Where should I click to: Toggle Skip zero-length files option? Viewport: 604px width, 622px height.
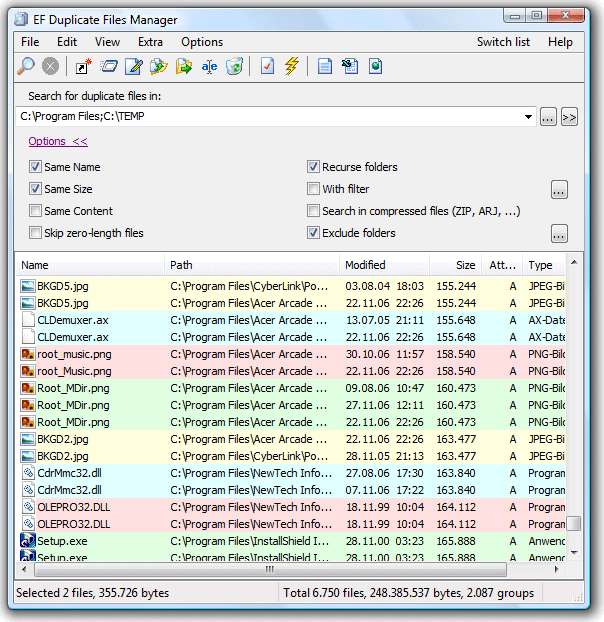click(x=36, y=233)
